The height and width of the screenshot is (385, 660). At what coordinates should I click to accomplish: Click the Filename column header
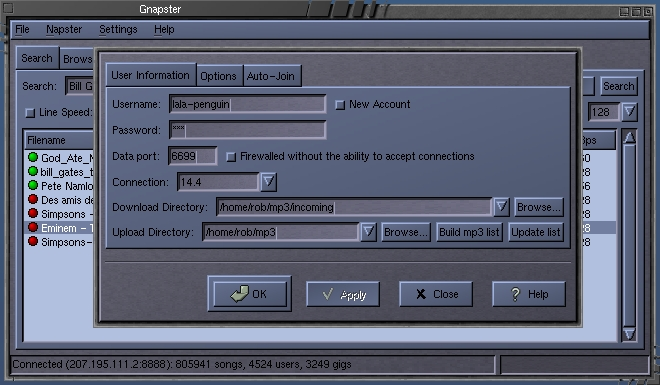59,140
